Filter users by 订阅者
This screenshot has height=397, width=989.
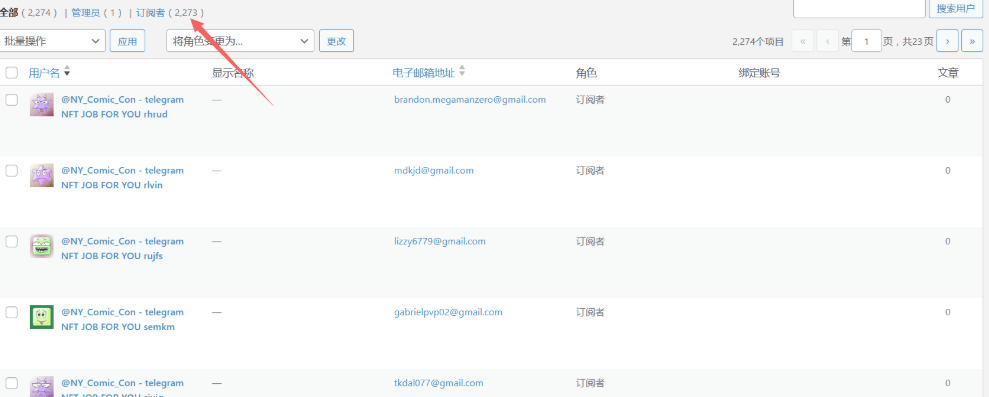click(150, 13)
